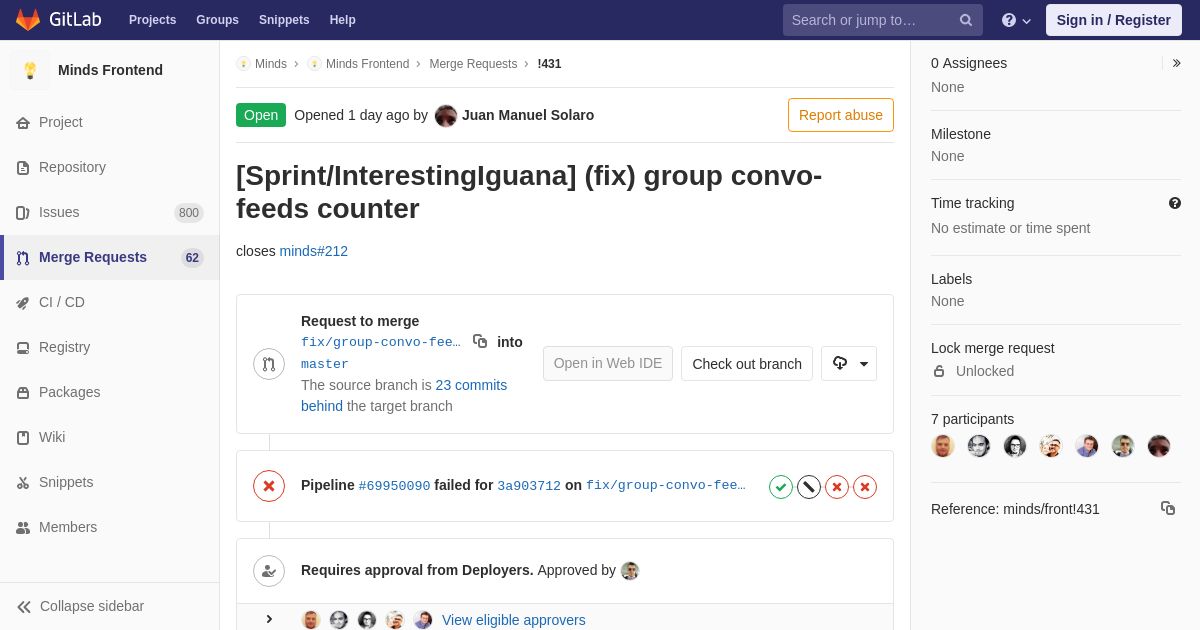Open the pipeline branch fix/group-convo-fee link
The image size is (1200, 630).
(666, 486)
